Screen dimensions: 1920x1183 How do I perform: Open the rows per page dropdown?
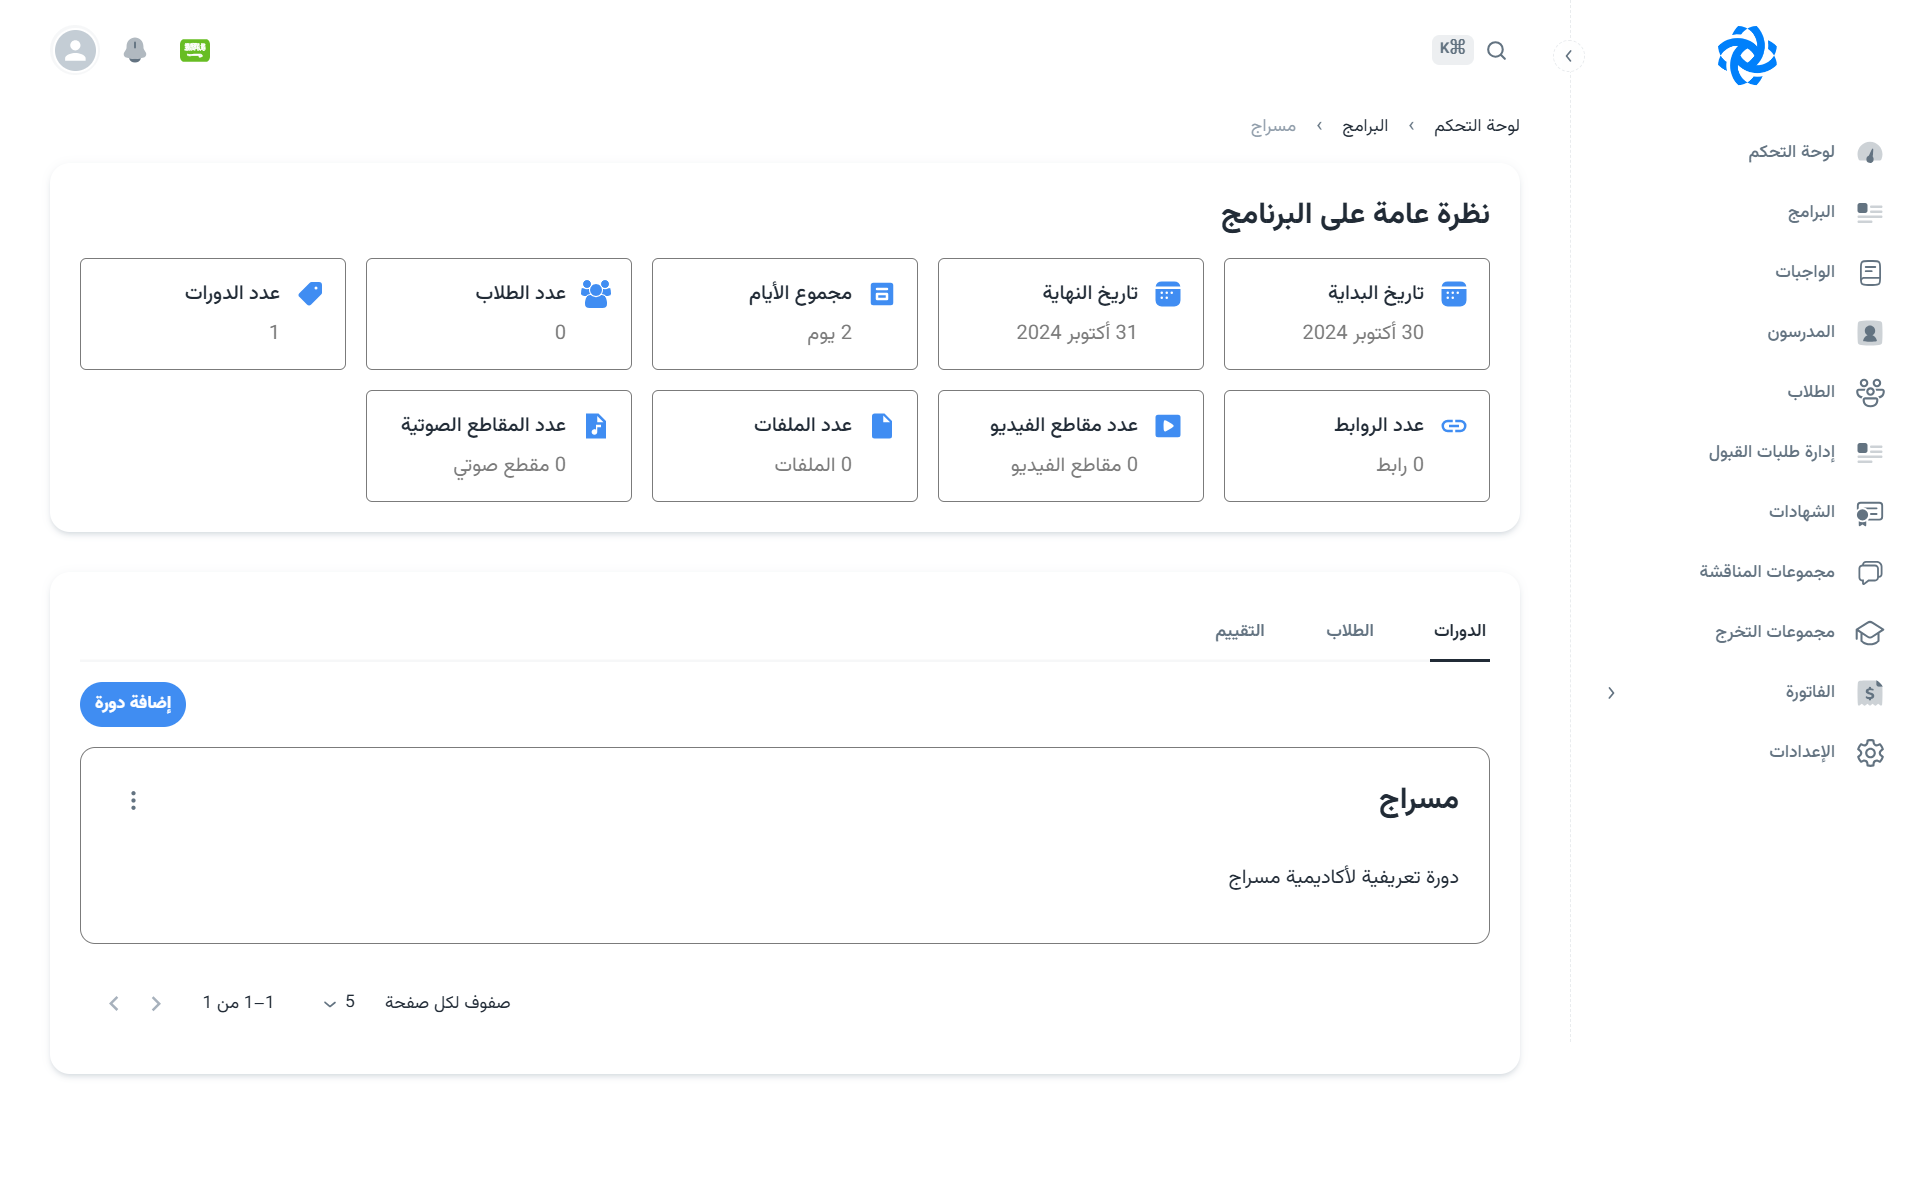pos(340,1002)
